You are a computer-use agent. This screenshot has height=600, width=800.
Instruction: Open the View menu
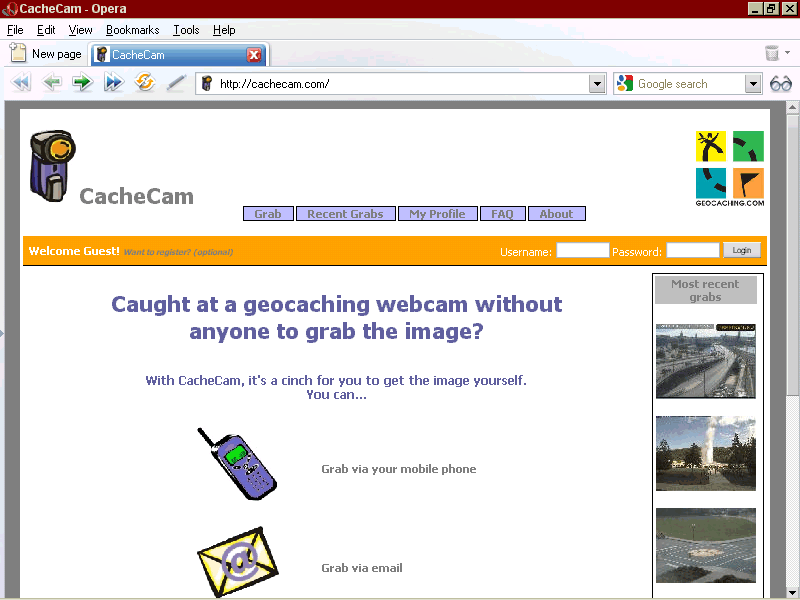point(81,30)
